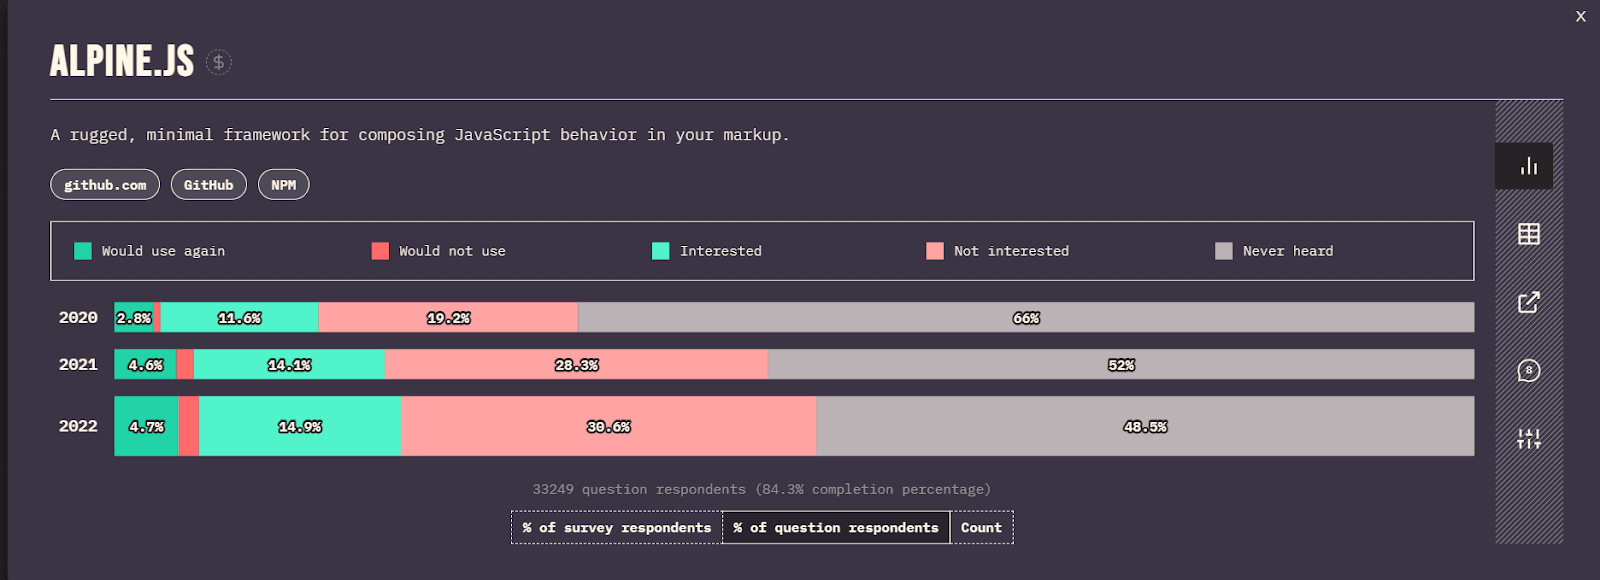
Task: Open the comments speech bubble icon
Action: (1528, 371)
